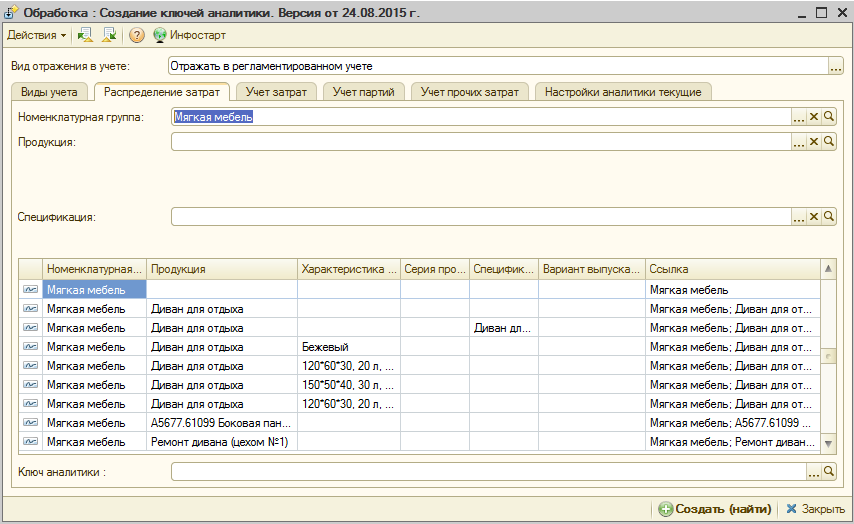Sort by the Номенклатурная column header

coord(94,269)
